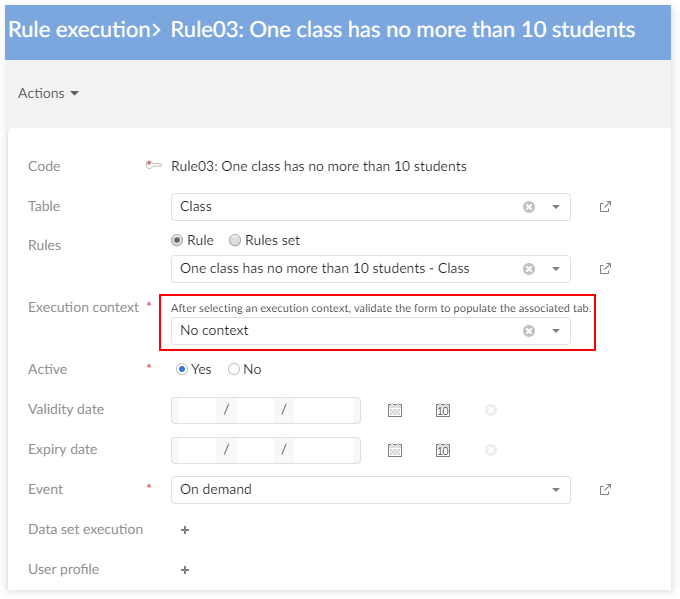Set Active to Yes

point(182,369)
